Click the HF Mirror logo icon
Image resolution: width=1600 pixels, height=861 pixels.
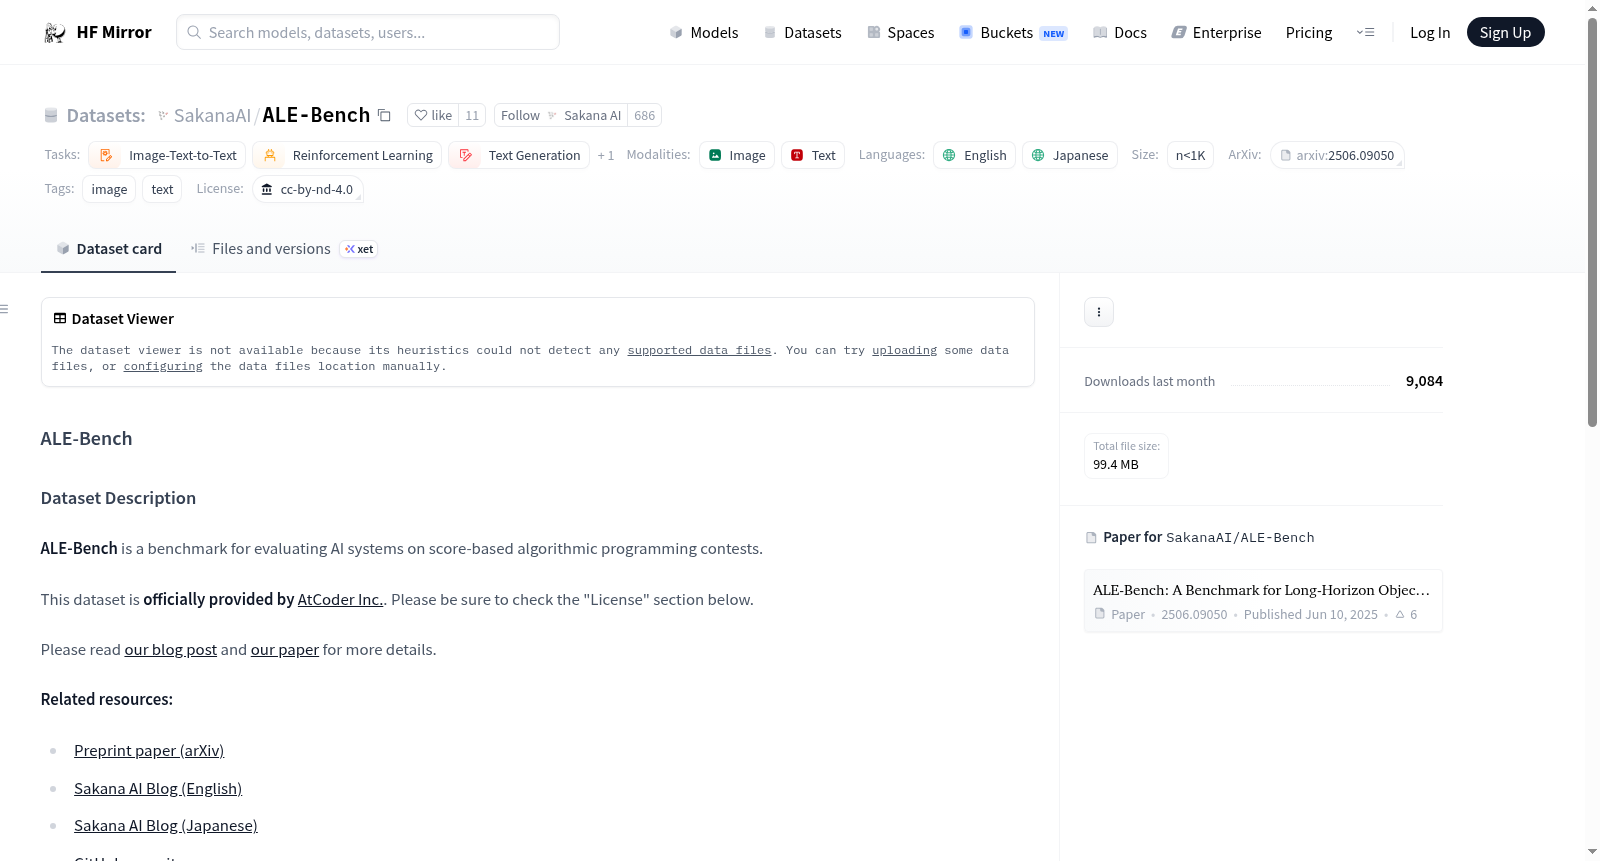click(54, 33)
